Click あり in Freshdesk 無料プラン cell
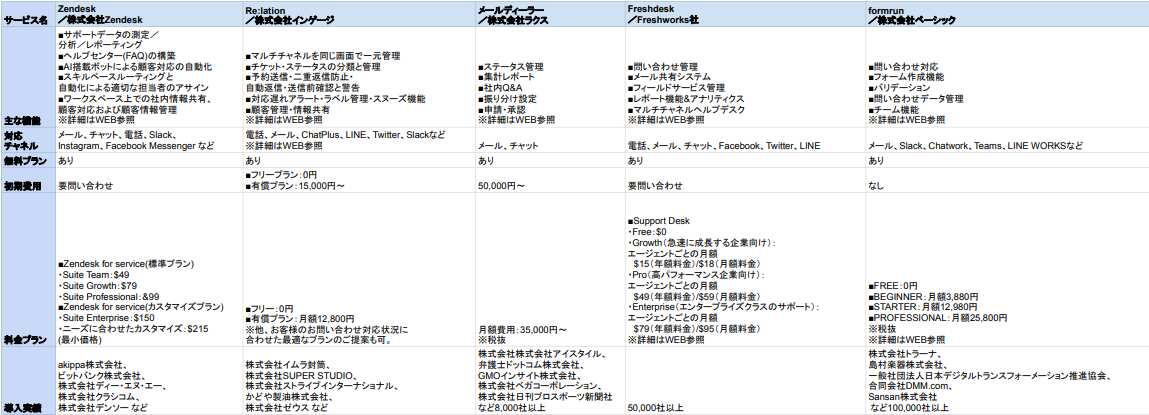1149x415 pixels. point(635,160)
